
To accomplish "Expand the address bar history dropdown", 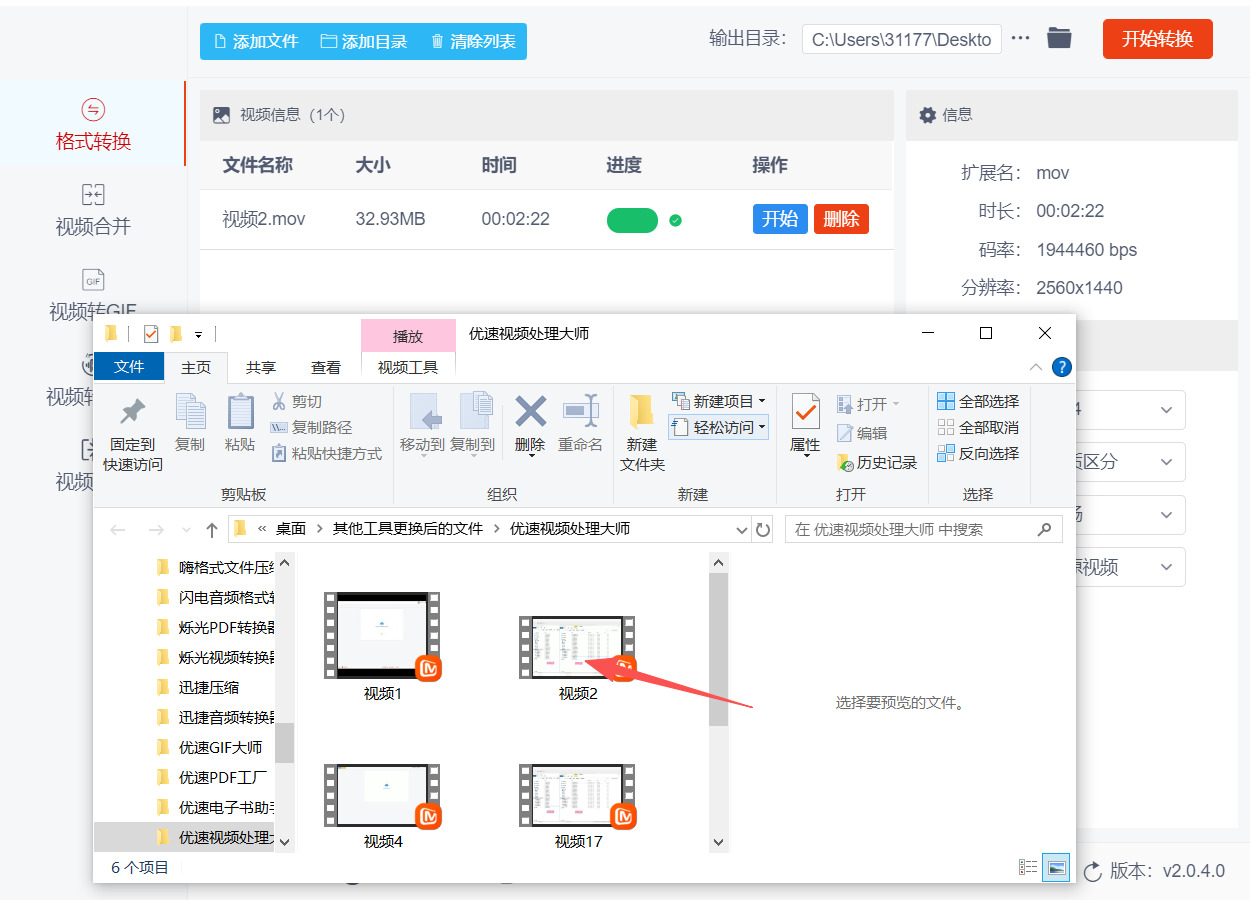I will click(x=742, y=530).
